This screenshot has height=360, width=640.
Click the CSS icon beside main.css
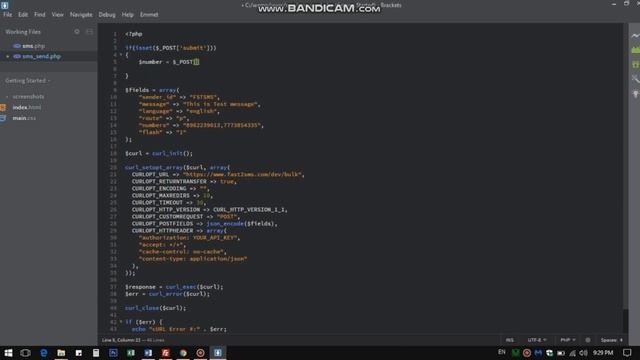[3, 118]
